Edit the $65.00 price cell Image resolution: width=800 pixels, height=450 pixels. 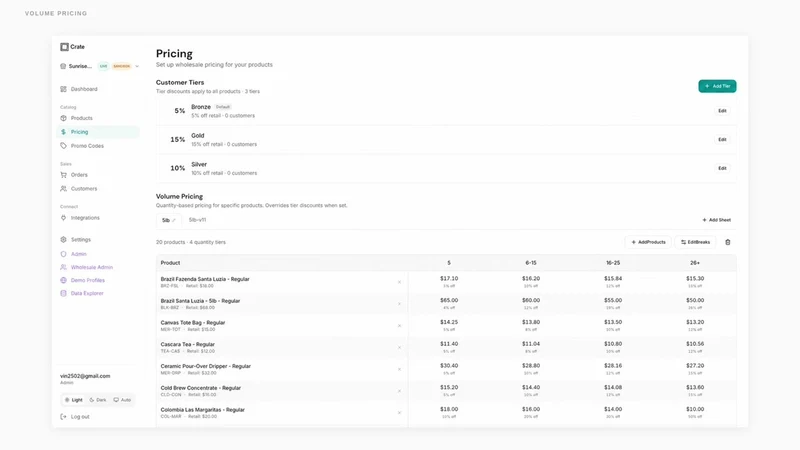tap(449, 301)
